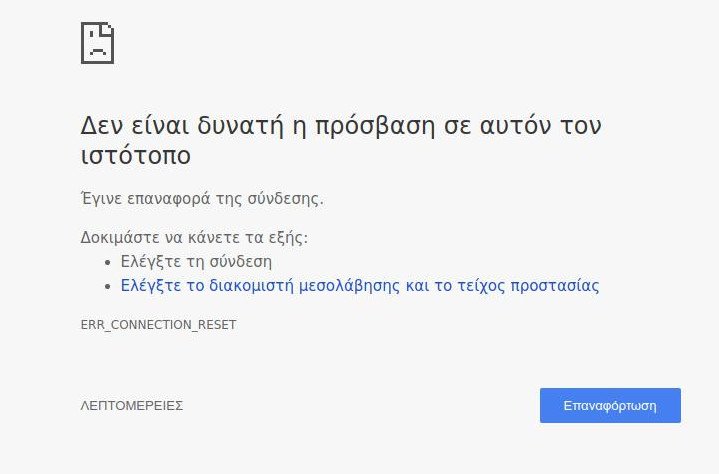Viewport: 719px width, 474px height.
Task: Click the word 'εξής:' in the suggestion line
Action: (290, 238)
